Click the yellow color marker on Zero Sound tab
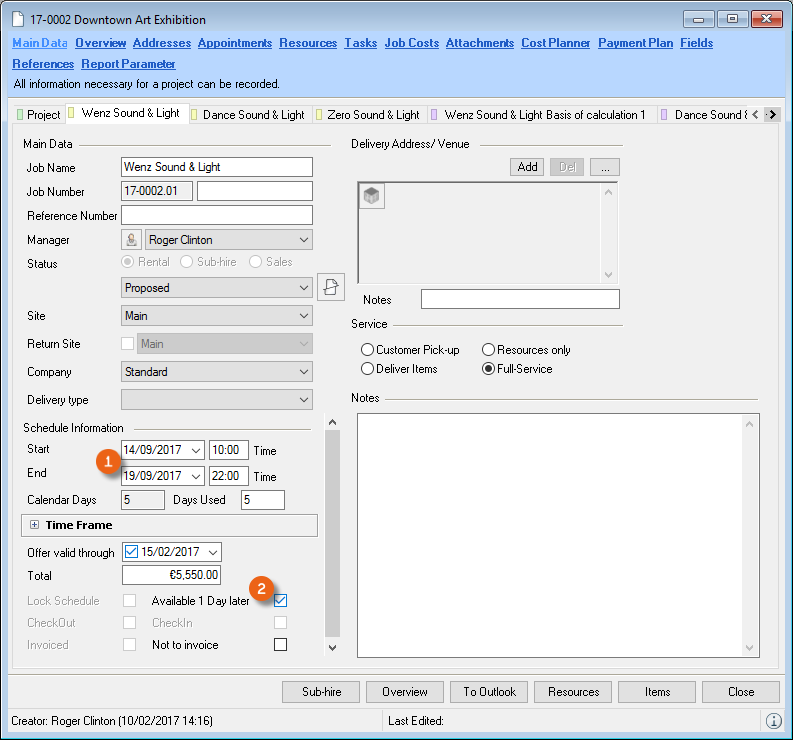Viewport: 793px width, 740px height. 319,115
